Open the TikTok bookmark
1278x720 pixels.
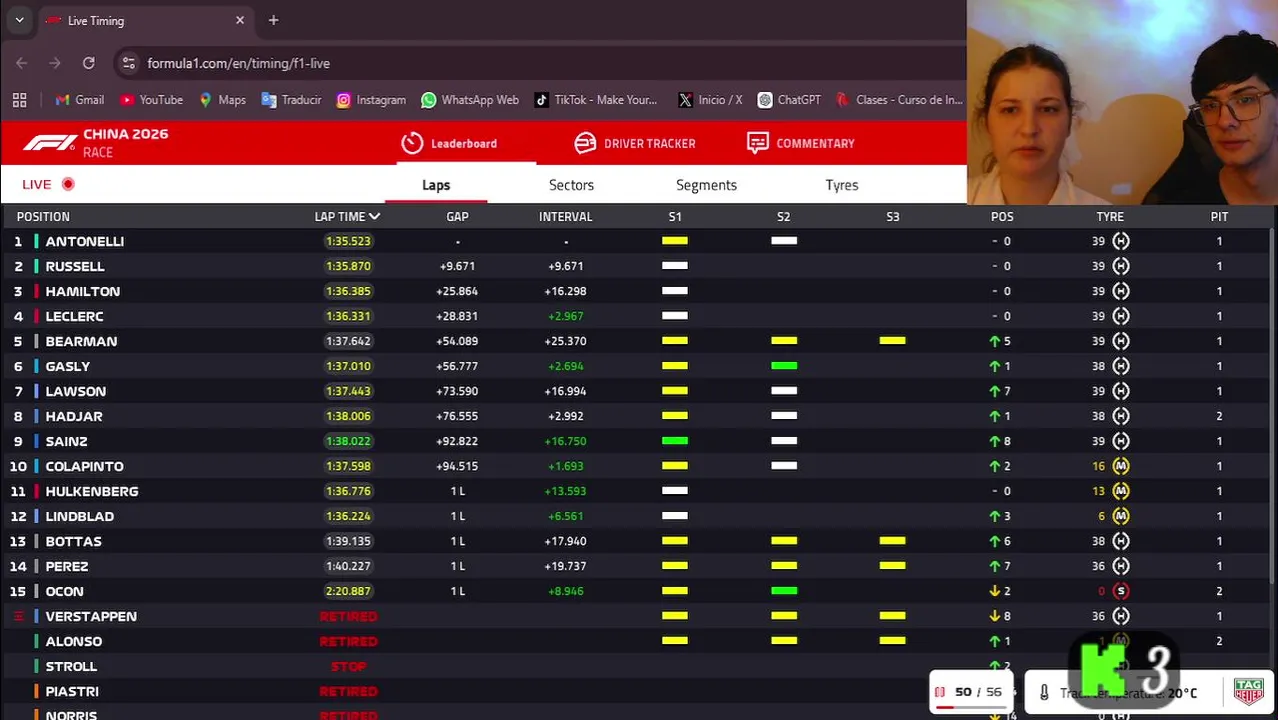[x=596, y=100]
